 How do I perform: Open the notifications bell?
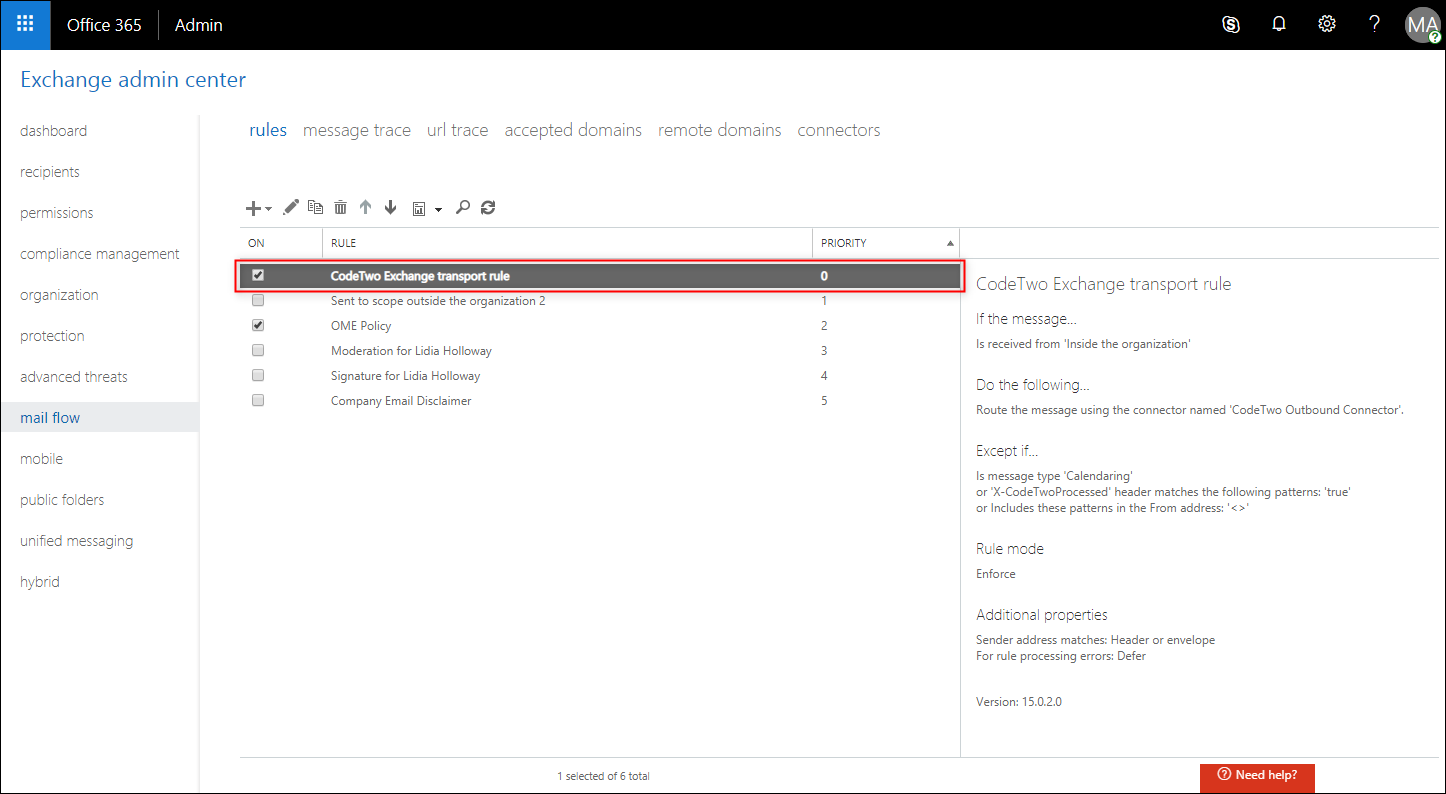[x=1278, y=23]
